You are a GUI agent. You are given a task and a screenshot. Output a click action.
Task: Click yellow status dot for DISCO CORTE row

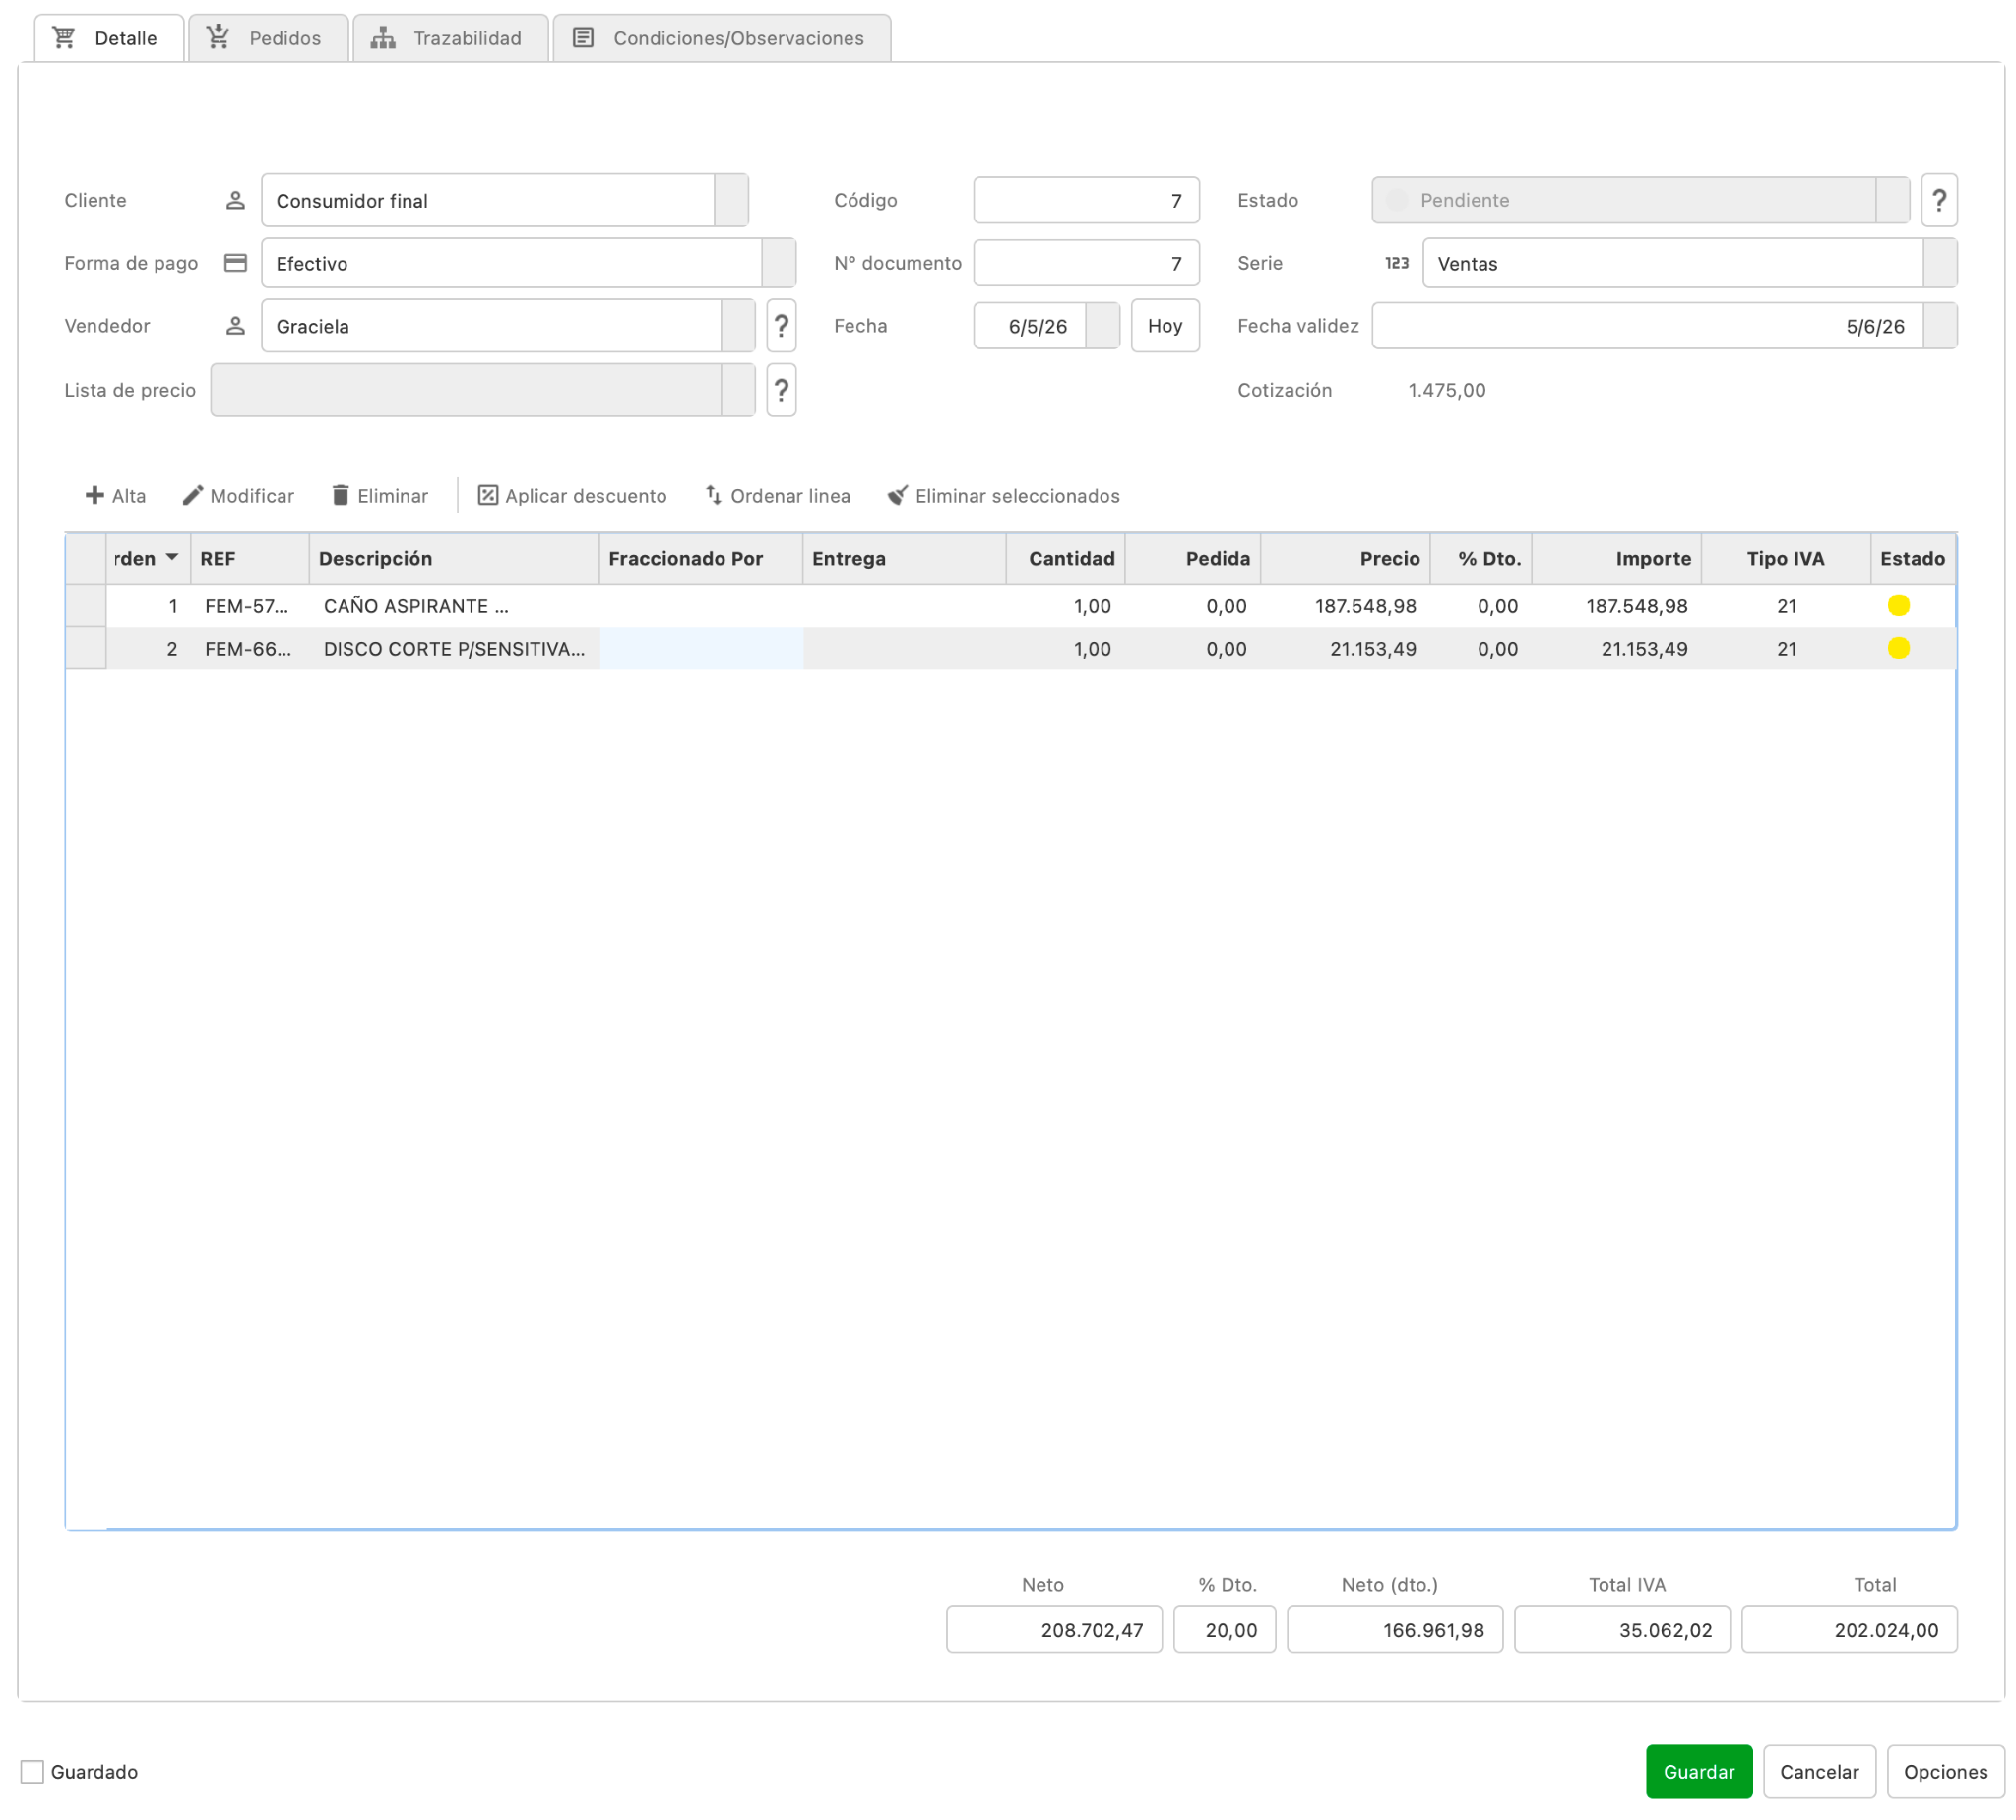1898,648
